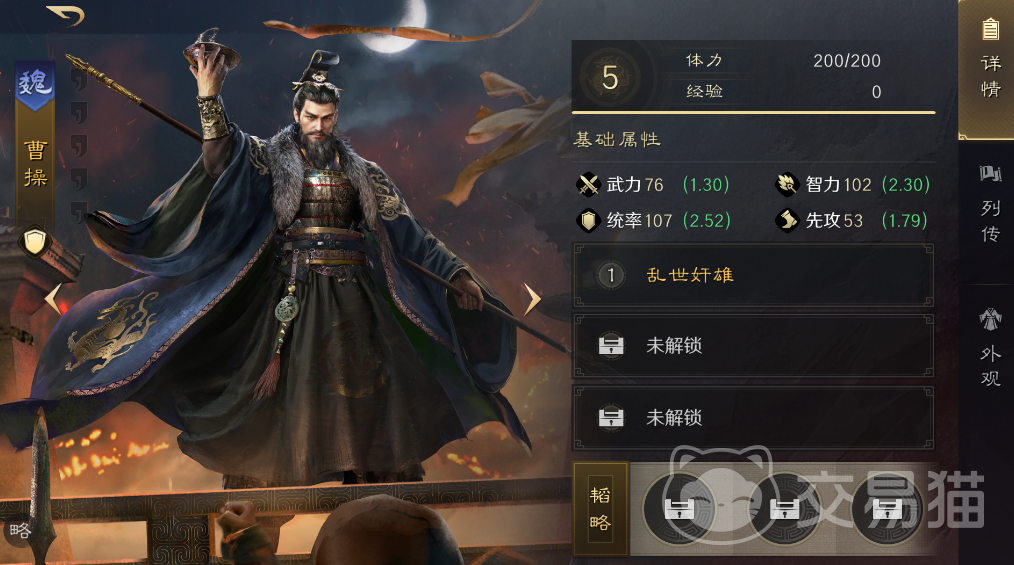Image resolution: width=1014 pixels, height=565 pixels.
Task: Switch to next general with right arrow
Action: [x=532, y=299]
